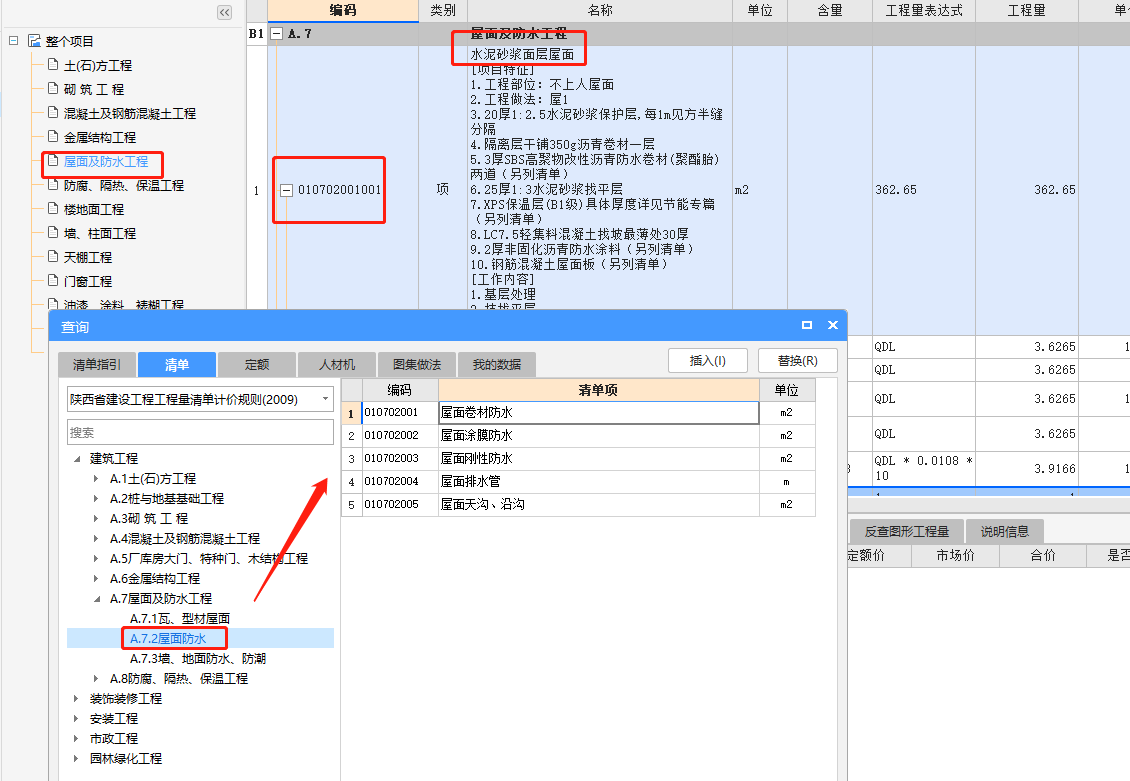The width and height of the screenshot is (1130, 781).
Task: Expand A.6金属结构工程 node
Action: point(97,579)
